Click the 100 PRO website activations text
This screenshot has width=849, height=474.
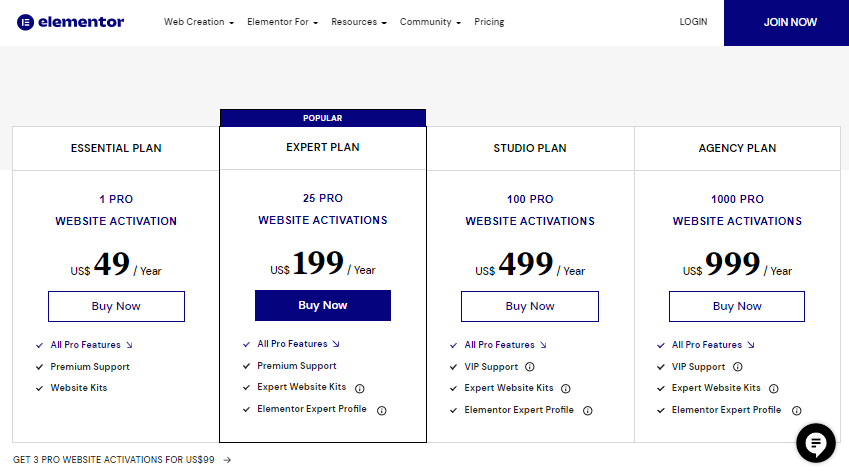[530, 210]
